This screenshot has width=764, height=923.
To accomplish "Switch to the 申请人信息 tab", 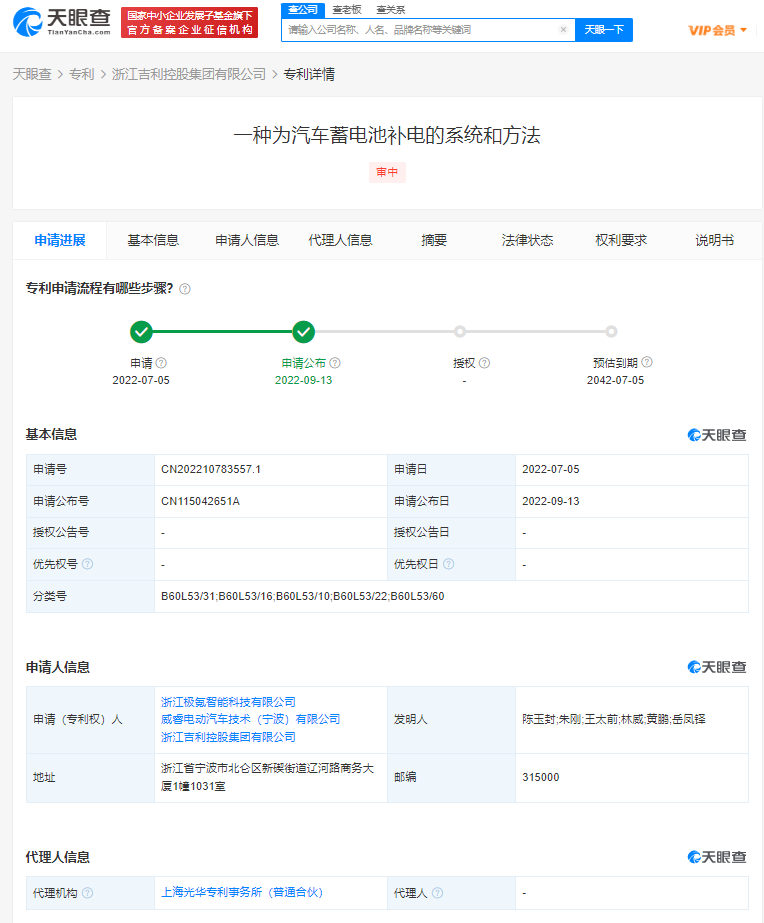I will click(x=247, y=240).
